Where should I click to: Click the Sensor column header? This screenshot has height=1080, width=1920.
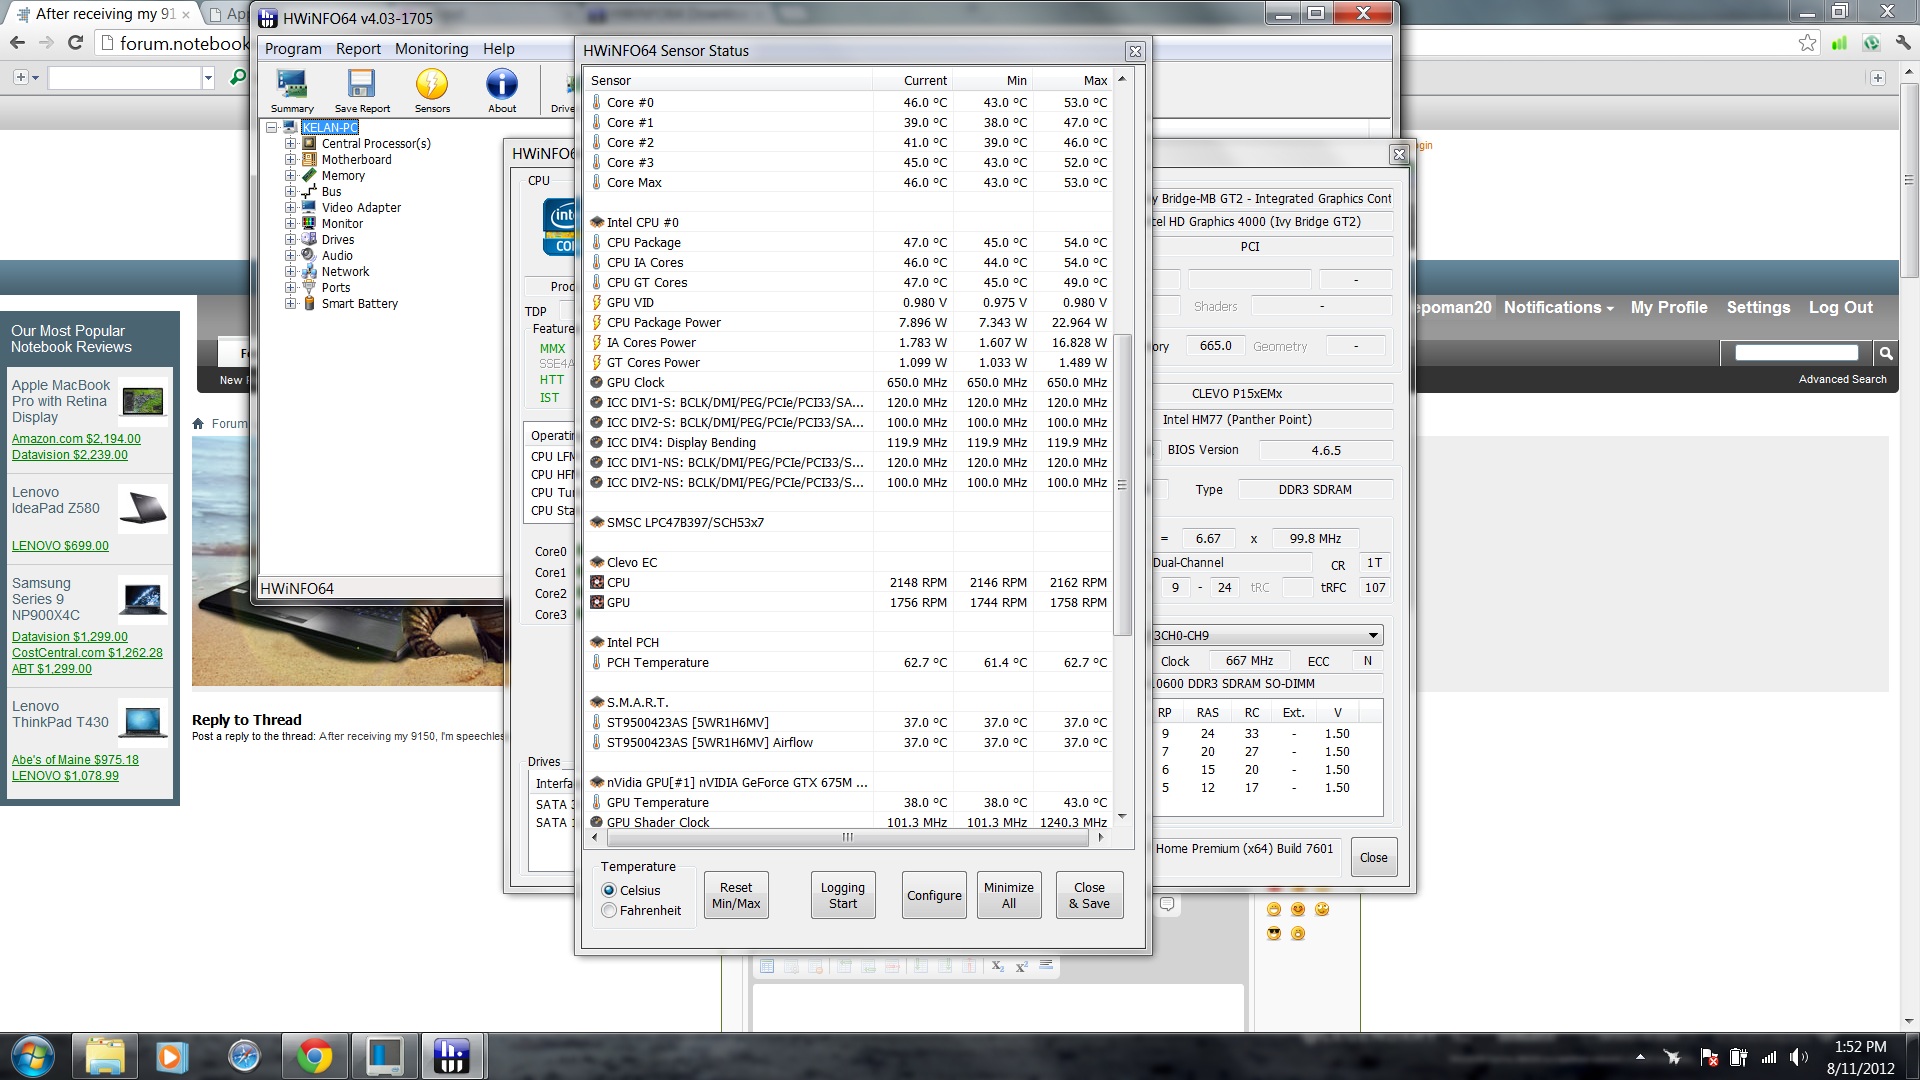click(x=728, y=80)
